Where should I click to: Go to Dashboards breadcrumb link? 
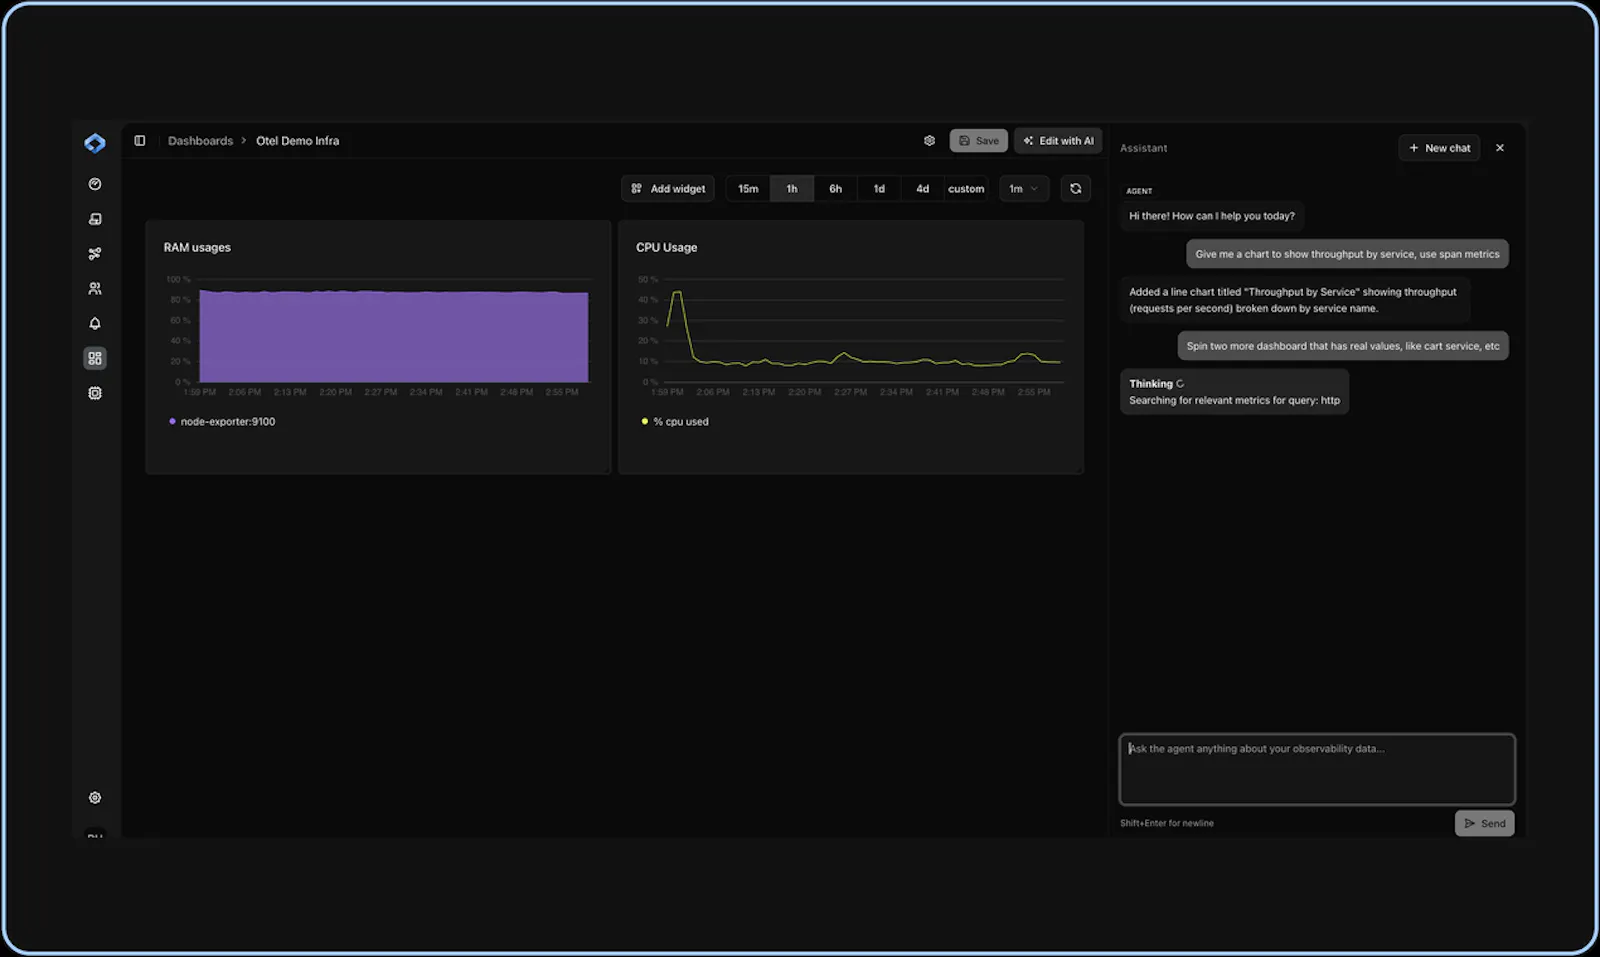(x=200, y=141)
